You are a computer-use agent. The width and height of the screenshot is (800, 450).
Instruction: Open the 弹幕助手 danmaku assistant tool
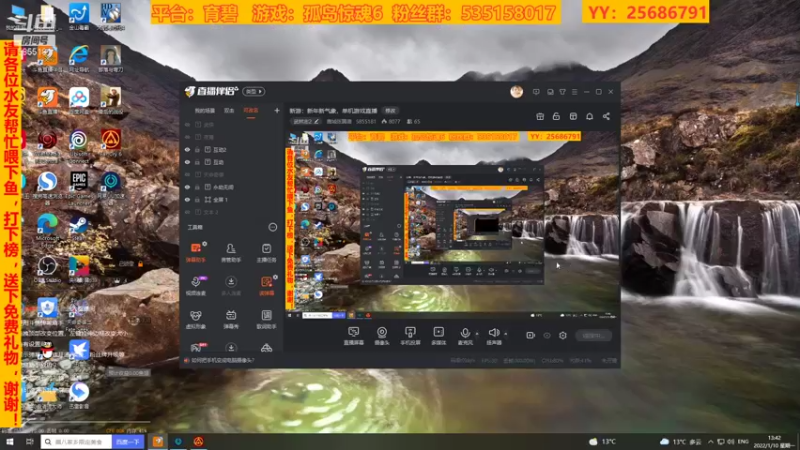[x=196, y=253]
